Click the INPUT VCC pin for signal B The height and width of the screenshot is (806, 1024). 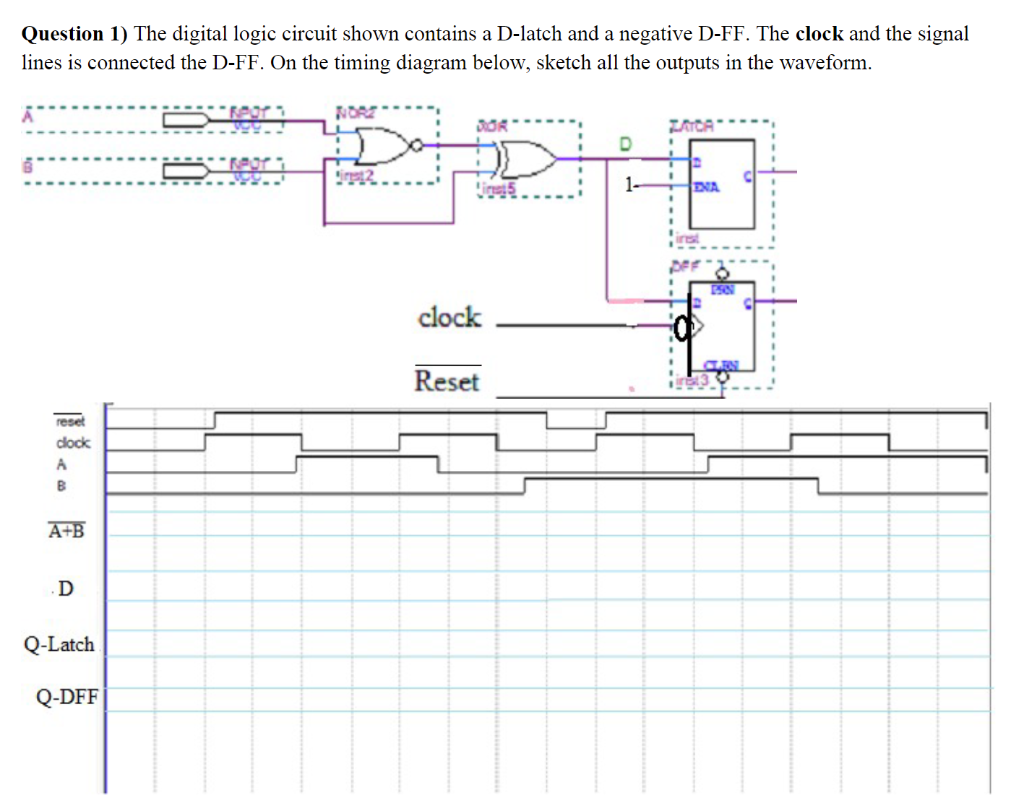tap(185, 168)
